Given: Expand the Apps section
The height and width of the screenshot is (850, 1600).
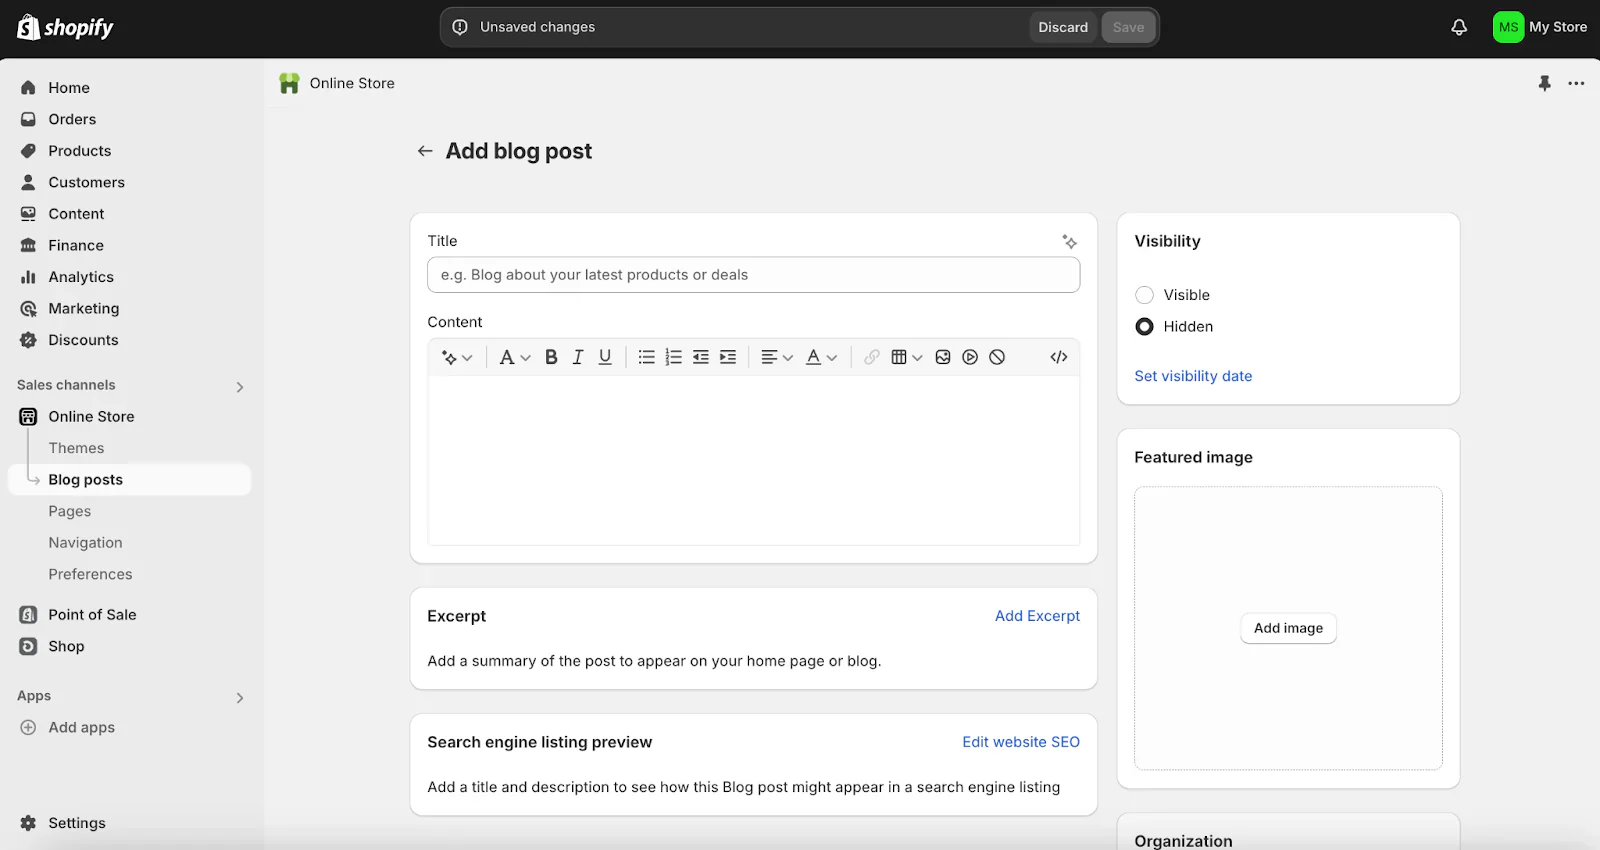Looking at the screenshot, I should 239,698.
